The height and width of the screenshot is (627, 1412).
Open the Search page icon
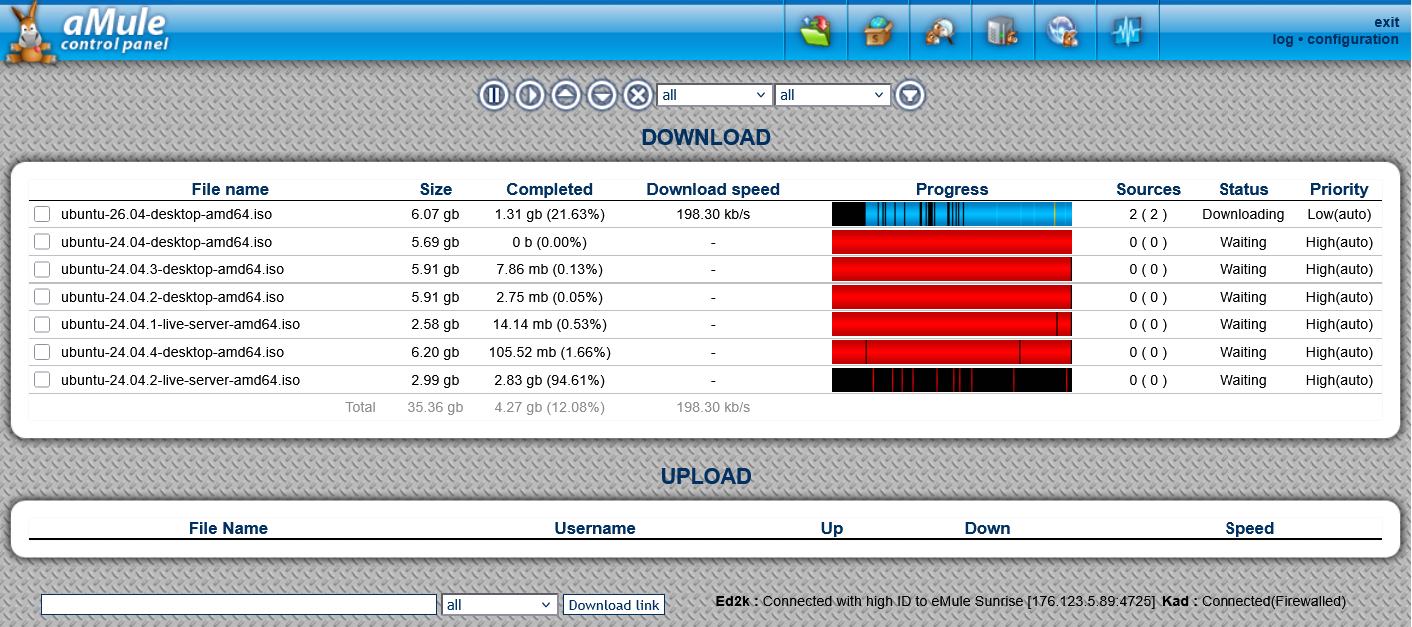(940, 32)
